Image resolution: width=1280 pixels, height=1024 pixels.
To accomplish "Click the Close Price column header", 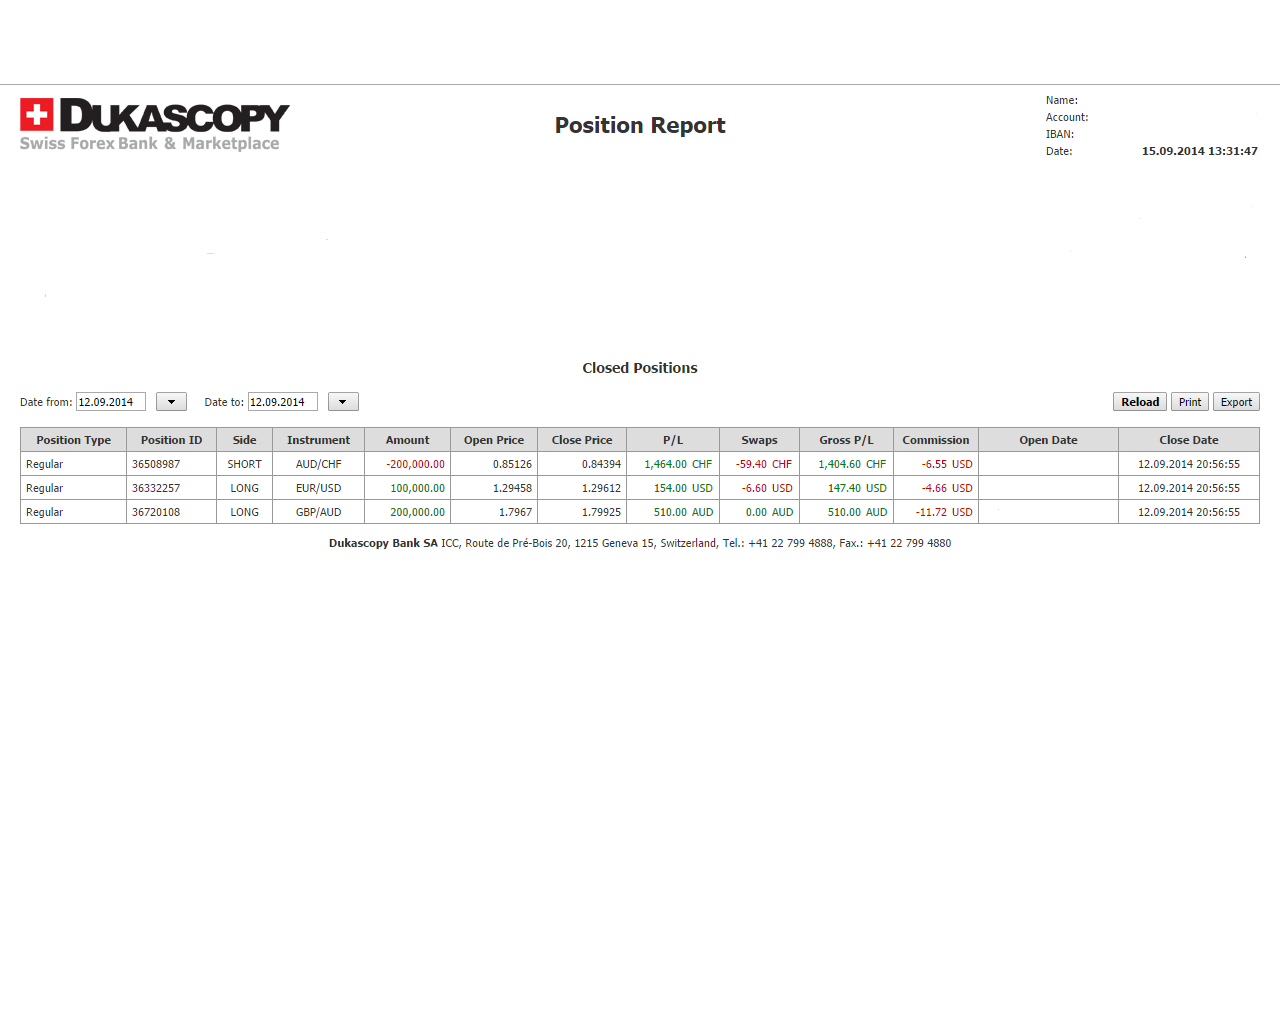I will click(x=582, y=440).
